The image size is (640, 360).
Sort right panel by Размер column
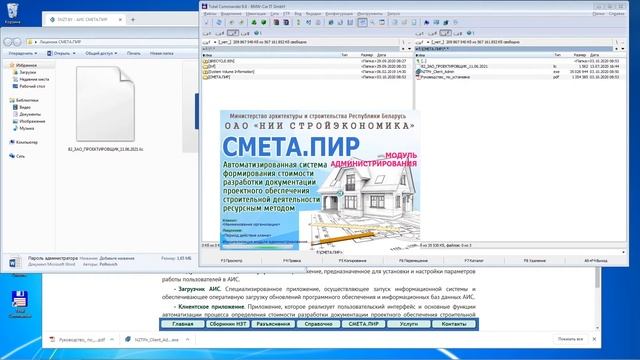coord(580,55)
